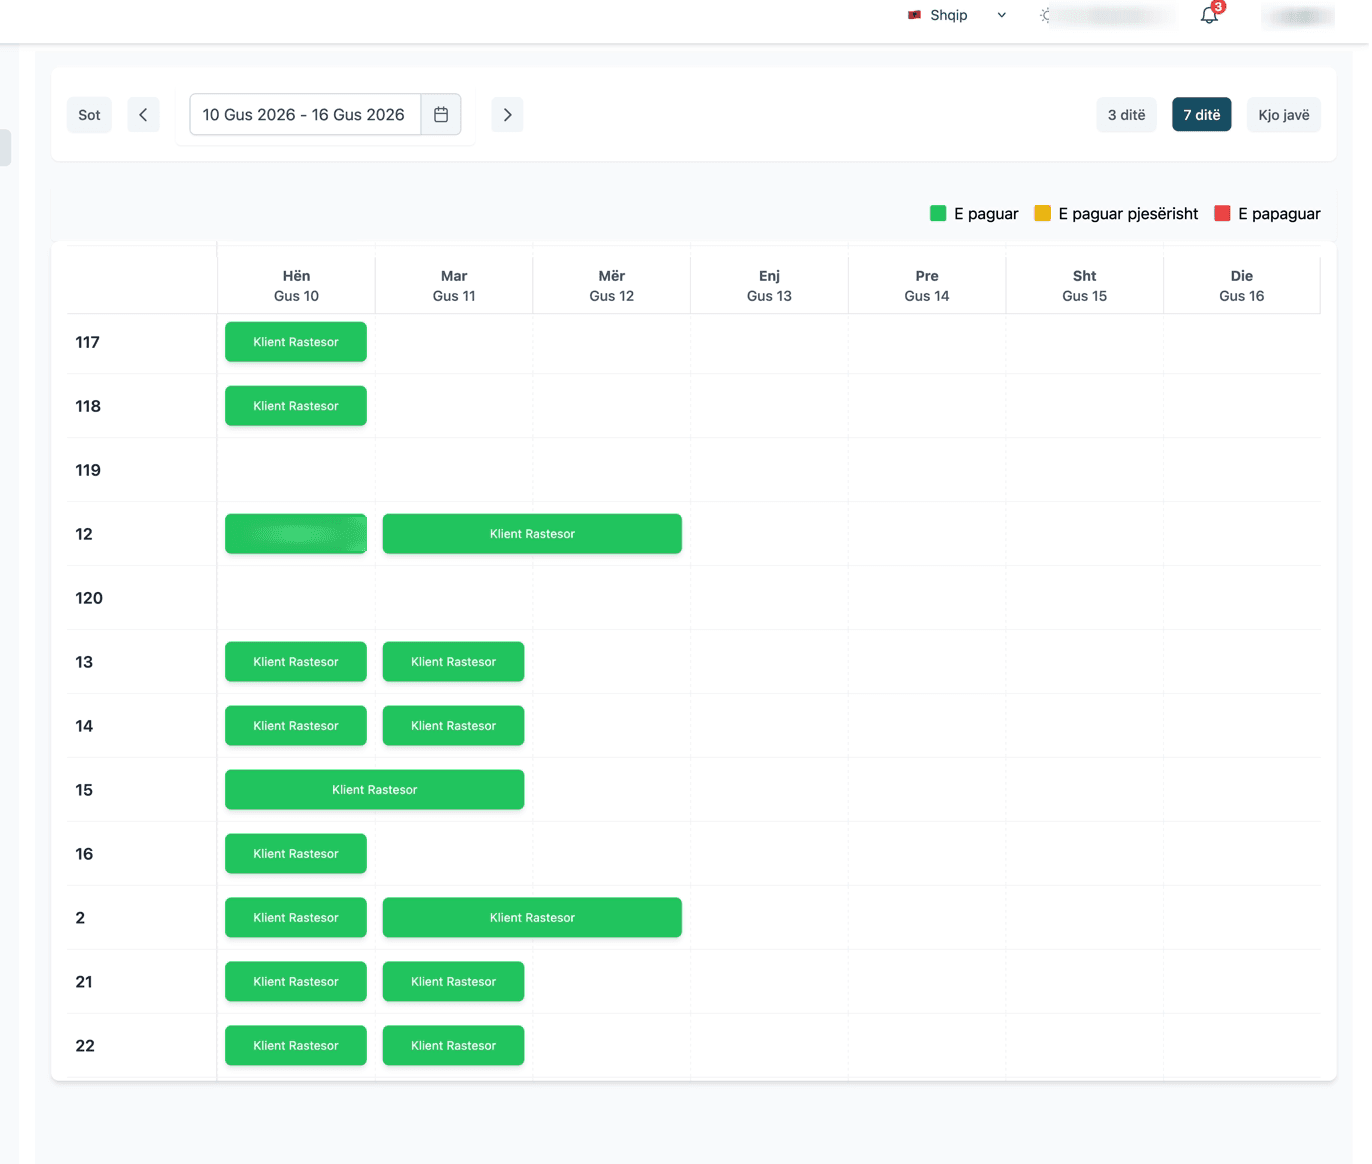Click the date range input field
This screenshot has height=1164, width=1372.
pos(305,115)
